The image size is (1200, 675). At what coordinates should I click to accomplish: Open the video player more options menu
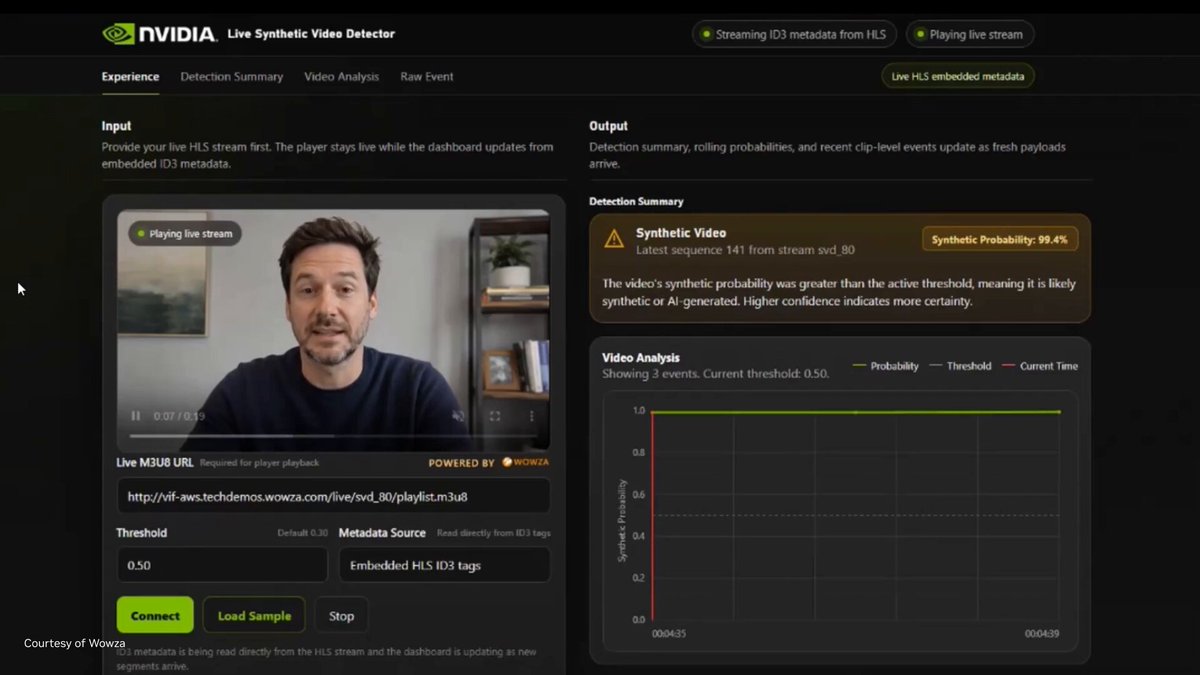(x=531, y=416)
